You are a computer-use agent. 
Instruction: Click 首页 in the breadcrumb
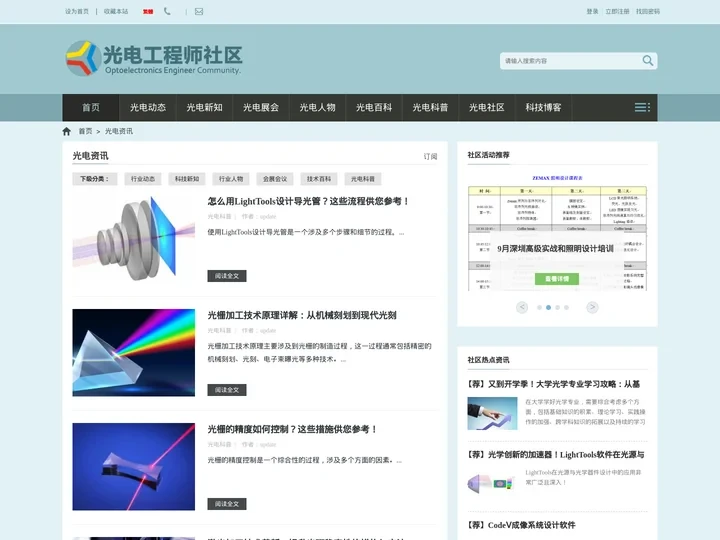click(x=85, y=131)
